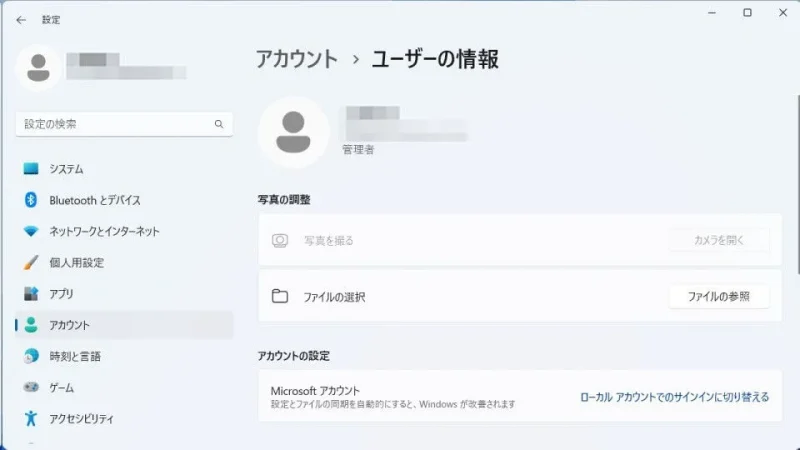Click the ゲーム controller icon

pyautogui.click(x=31, y=387)
